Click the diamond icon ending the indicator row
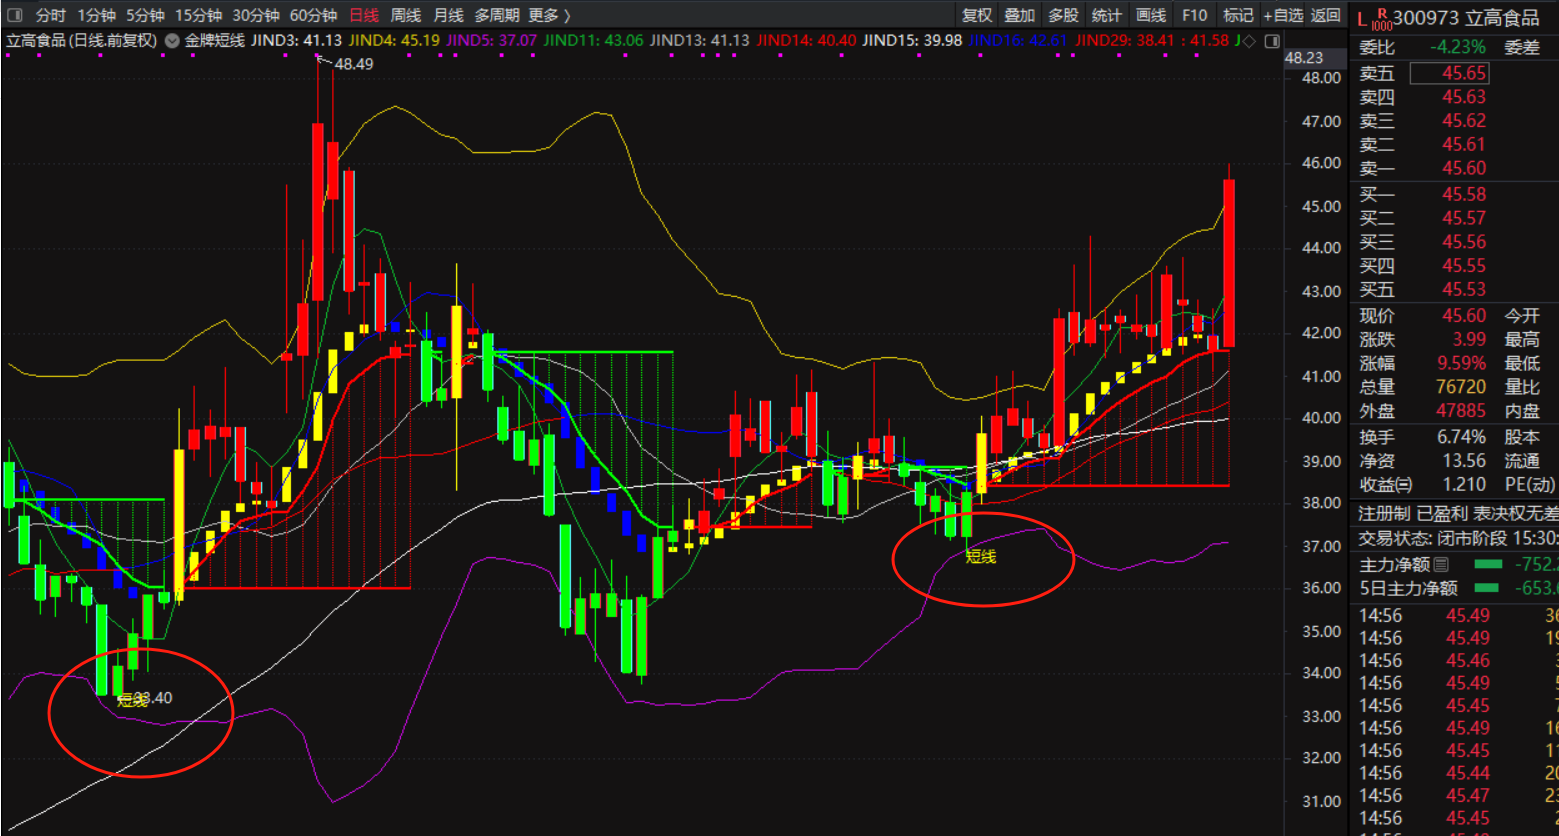This screenshot has width=1559, height=836. 1249,41
